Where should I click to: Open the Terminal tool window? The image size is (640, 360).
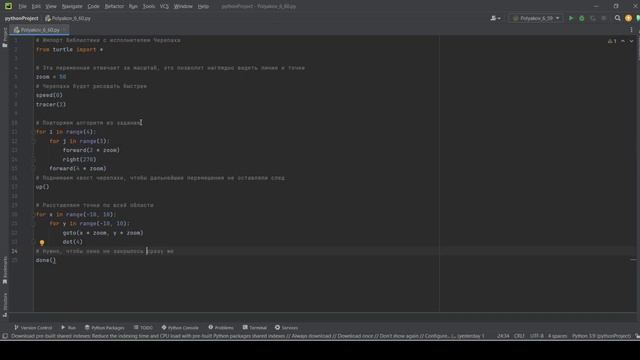pos(254,328)
